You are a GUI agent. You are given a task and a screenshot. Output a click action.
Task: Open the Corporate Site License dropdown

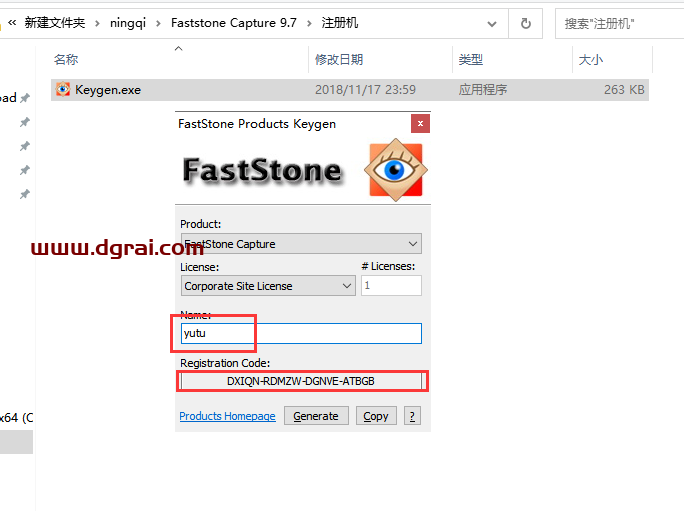click(x=268, y=286)
